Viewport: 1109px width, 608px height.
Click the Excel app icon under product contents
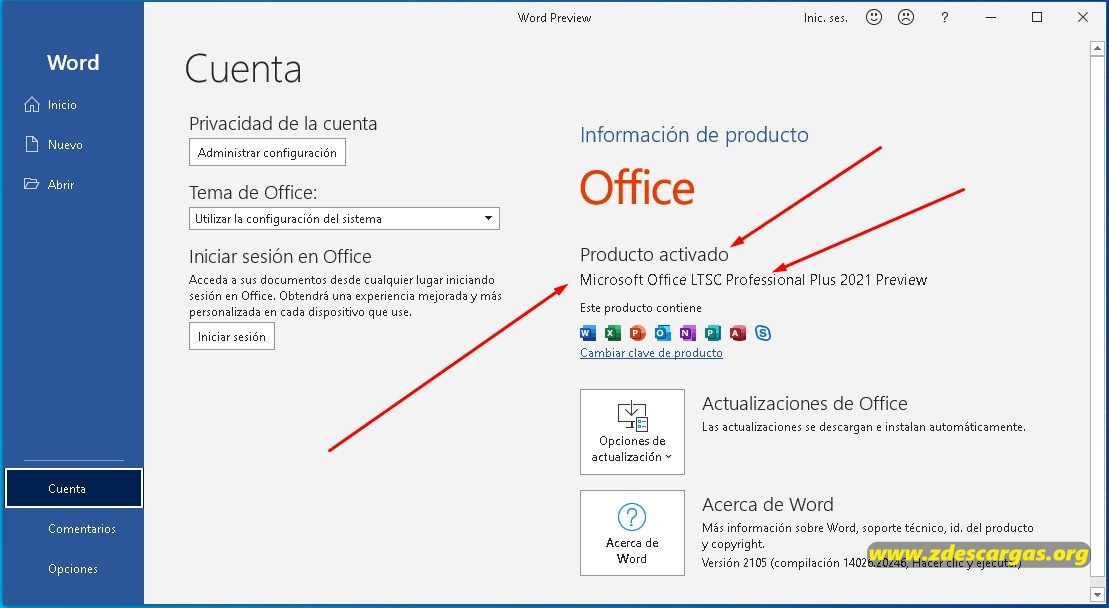(x=612, y=333)
